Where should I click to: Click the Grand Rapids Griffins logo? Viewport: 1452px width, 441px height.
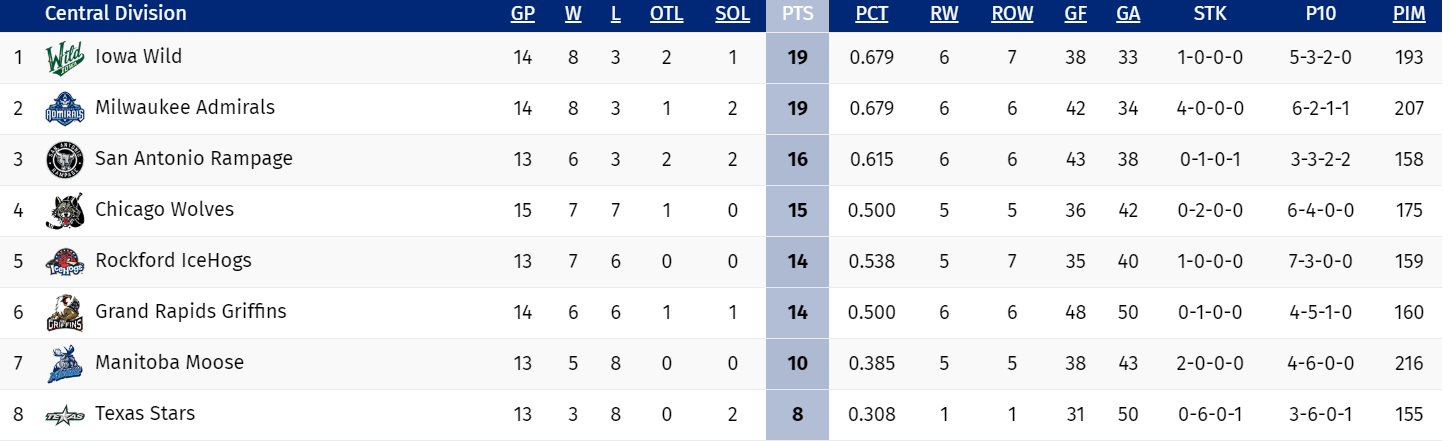click(x=62, y=313)
